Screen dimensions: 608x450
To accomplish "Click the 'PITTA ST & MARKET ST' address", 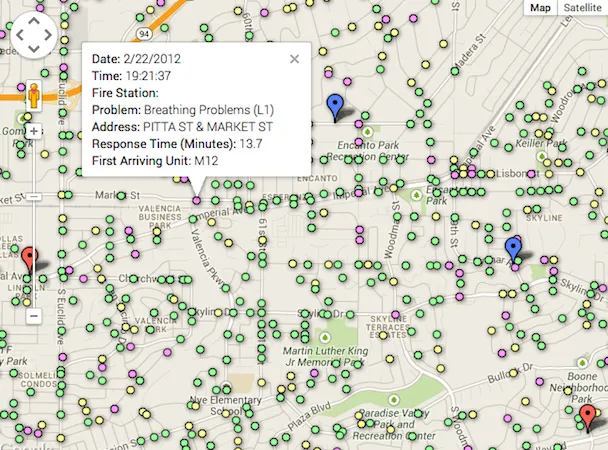I will (x=208, y=127).
